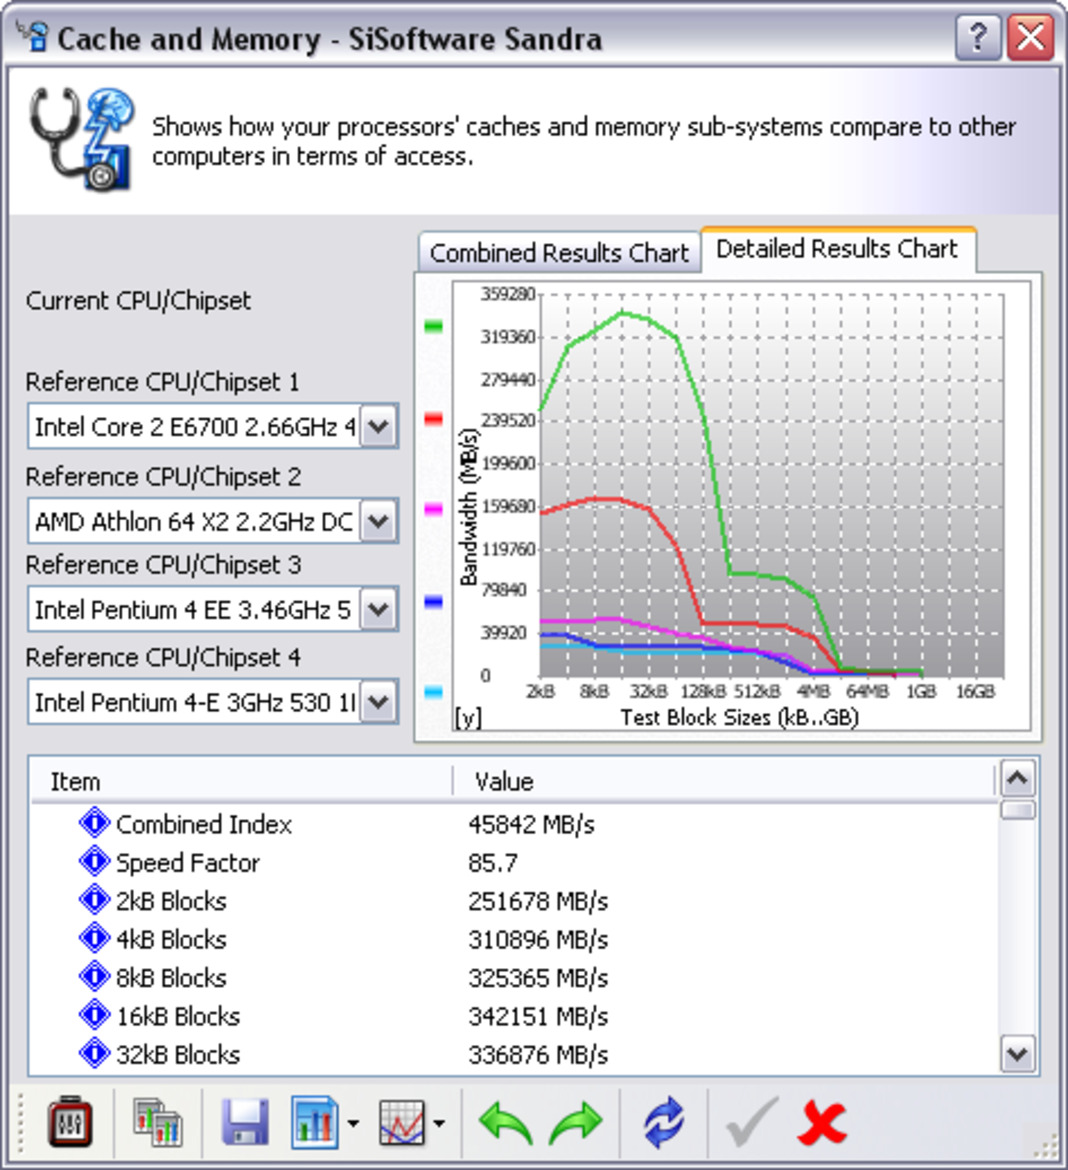
Task: Open the line graph icon dropdown arrow
Action: (x=440, y=1123)
